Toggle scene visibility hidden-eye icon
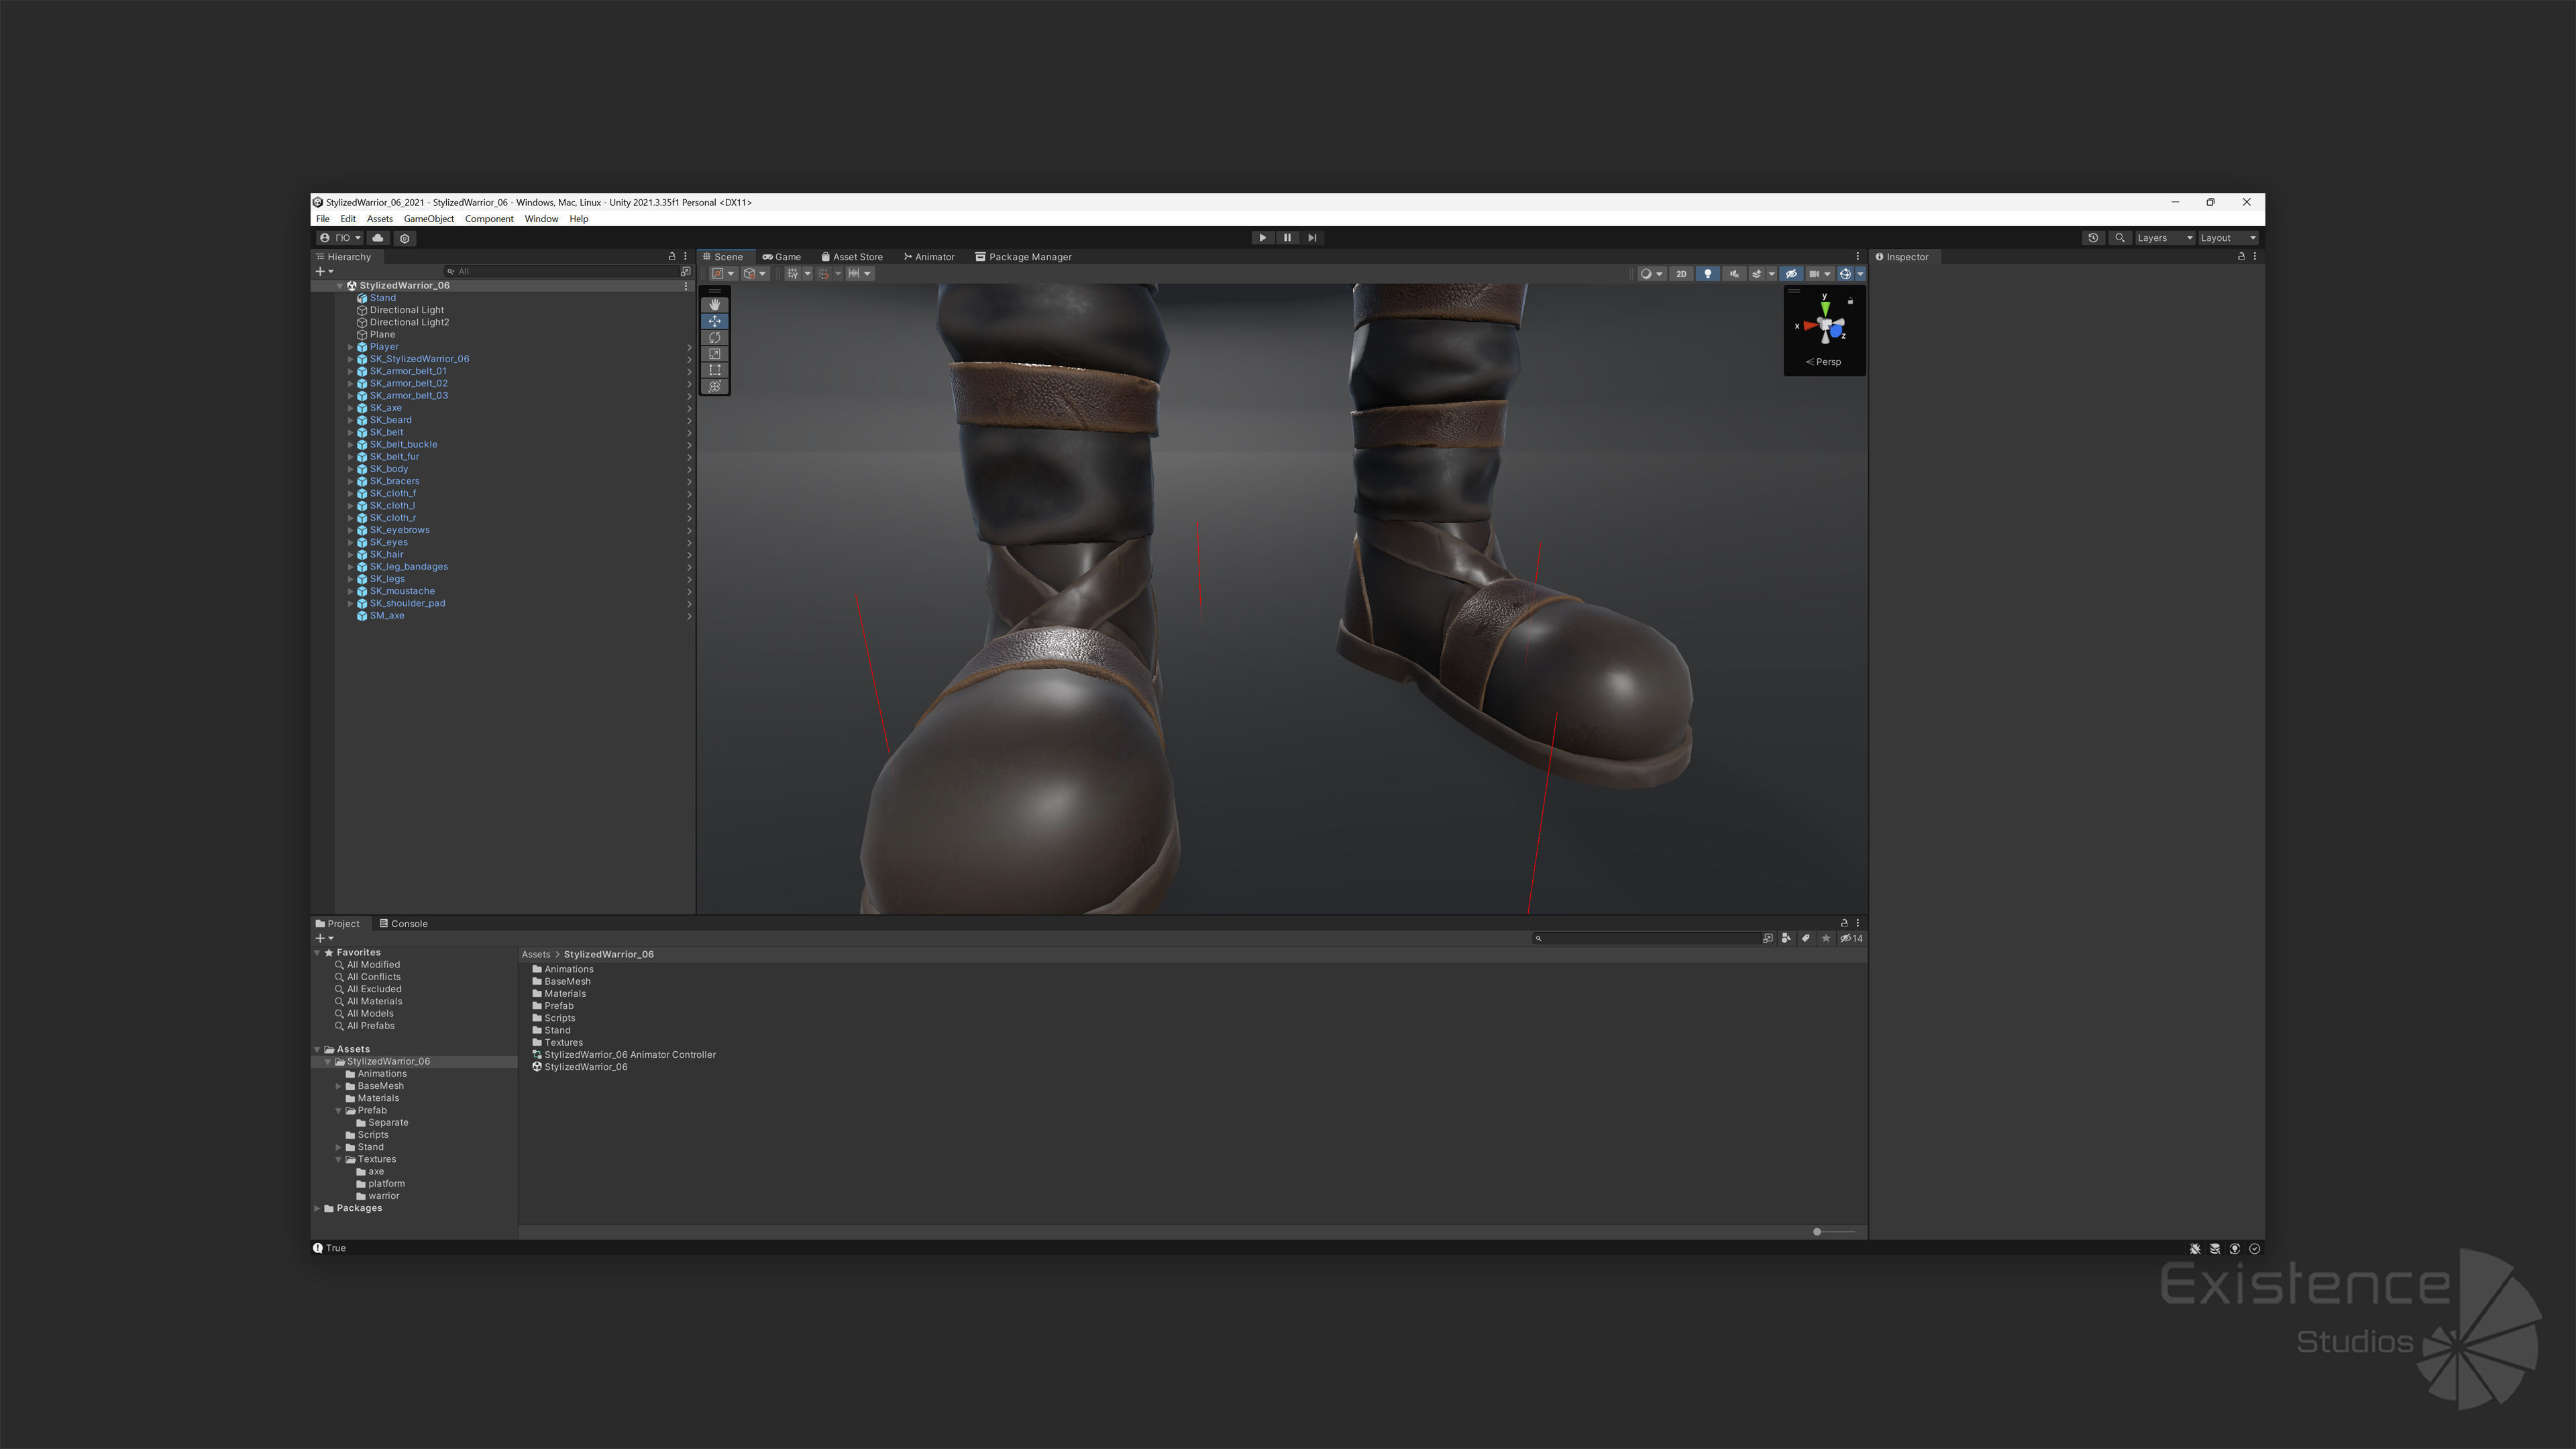Screen dimensions: 2576x1449 1791,274
